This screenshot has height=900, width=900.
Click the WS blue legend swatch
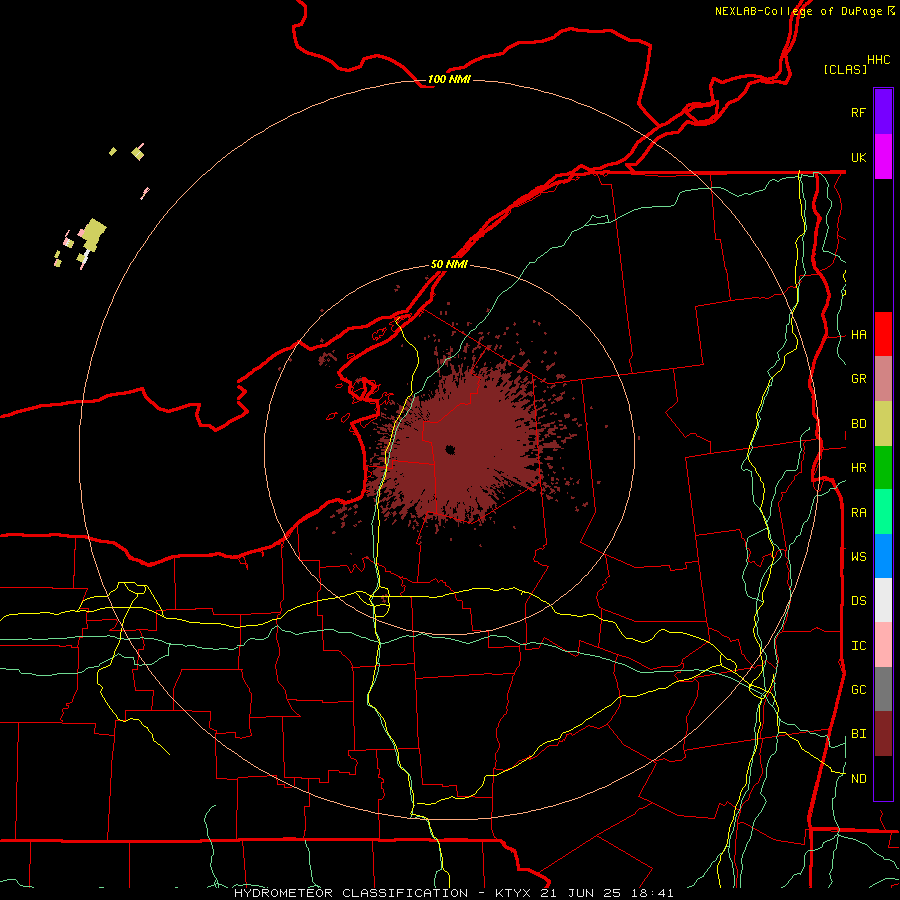(883, 556)
